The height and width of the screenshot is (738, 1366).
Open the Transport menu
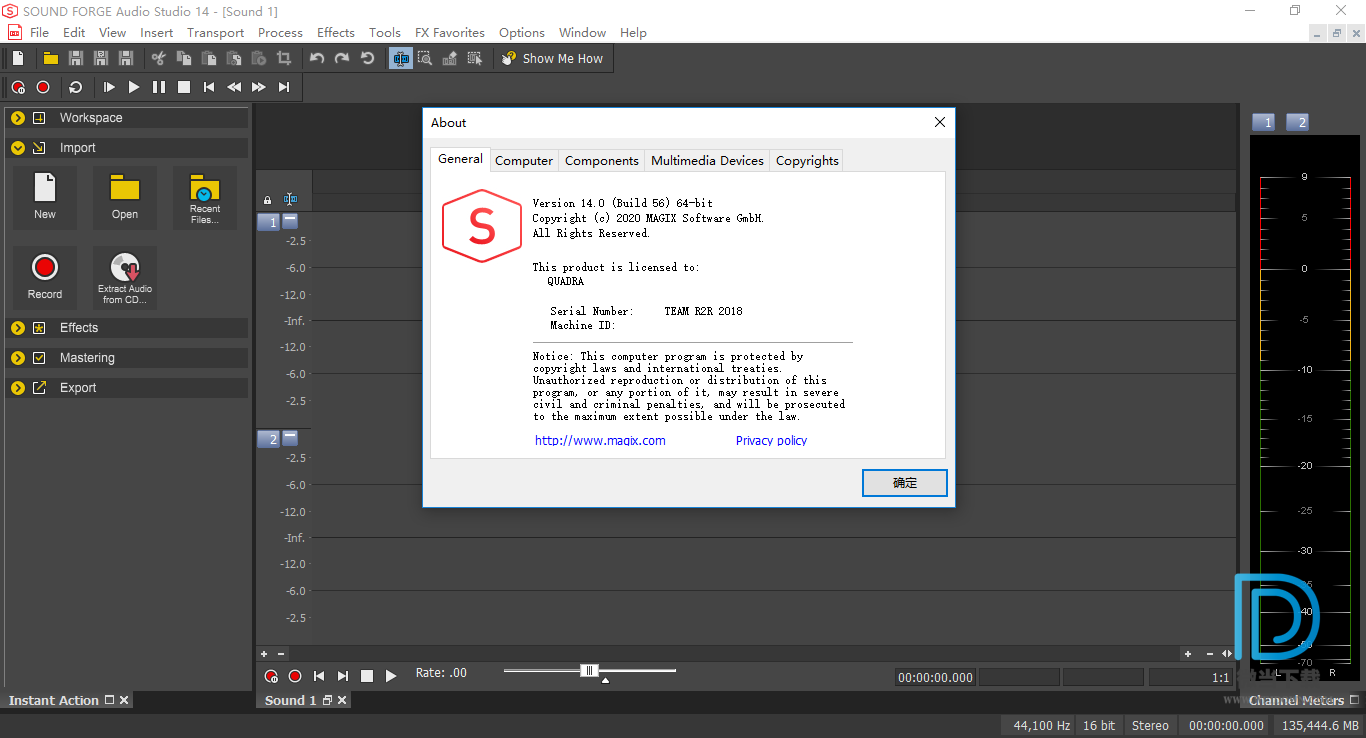pyautogui.click(x=215, y=32)
